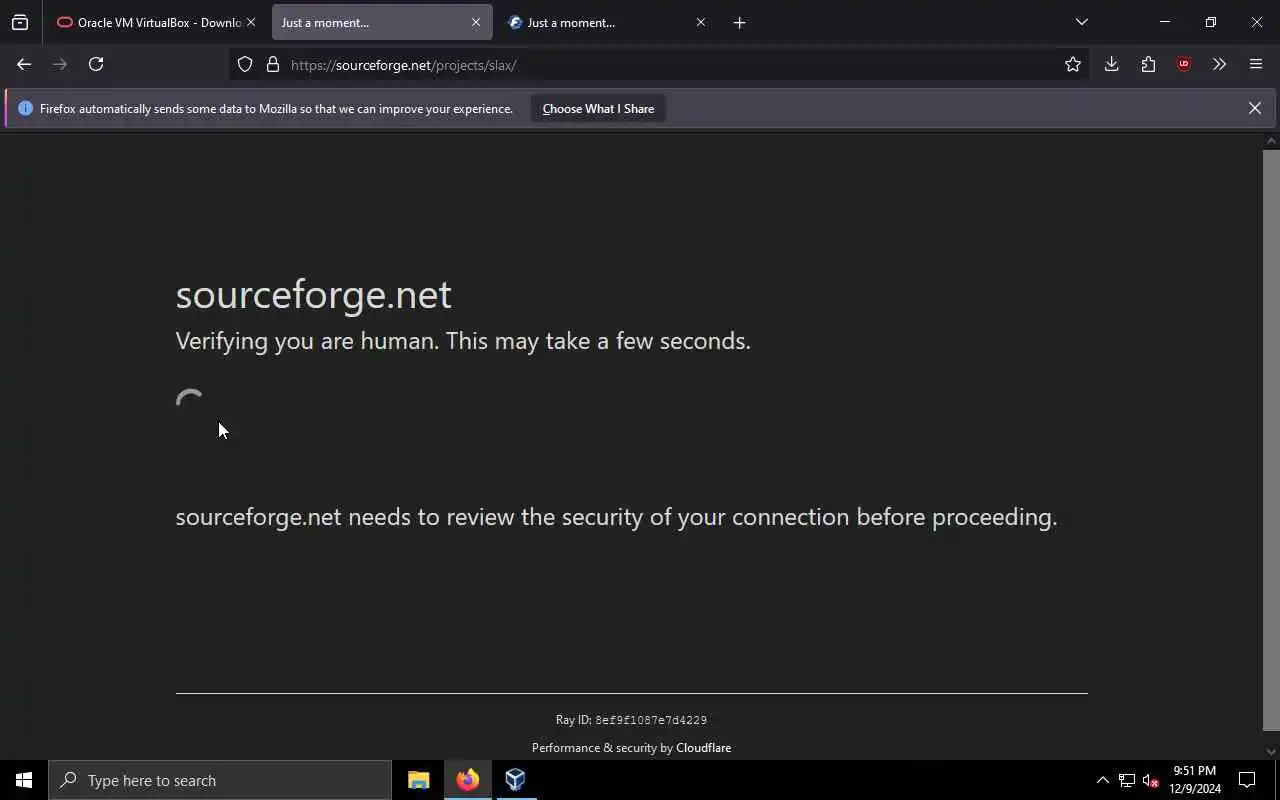
Task: Show more tools overflow chevron
Action: [x=1219, y=64]
